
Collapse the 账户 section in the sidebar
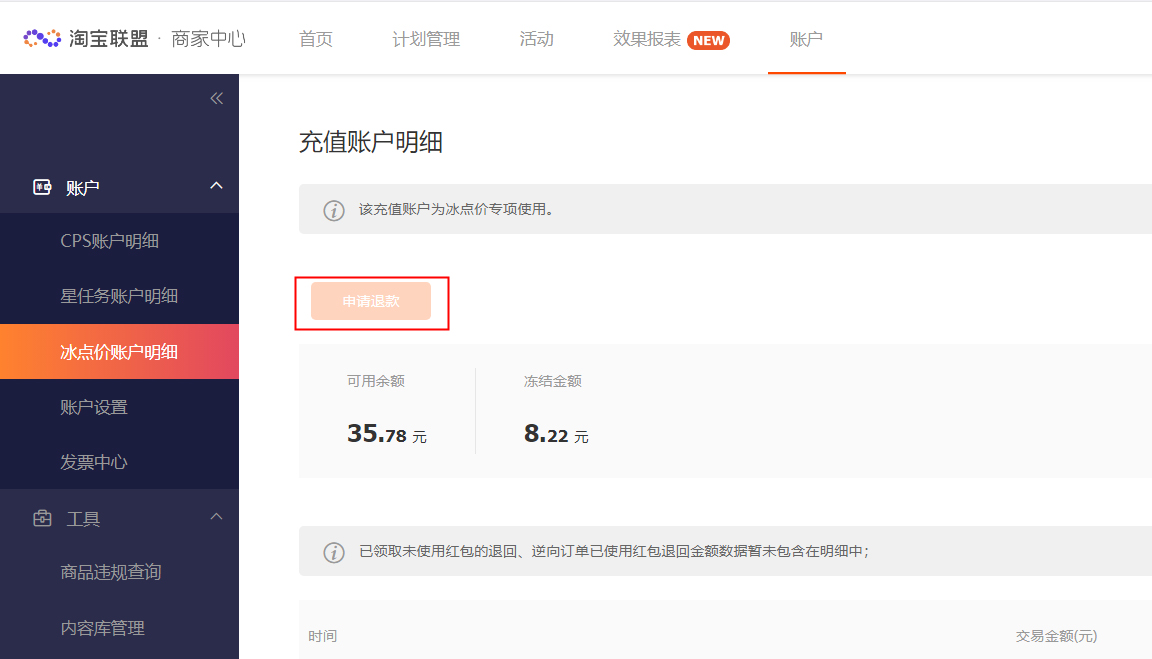click(216, 186)
